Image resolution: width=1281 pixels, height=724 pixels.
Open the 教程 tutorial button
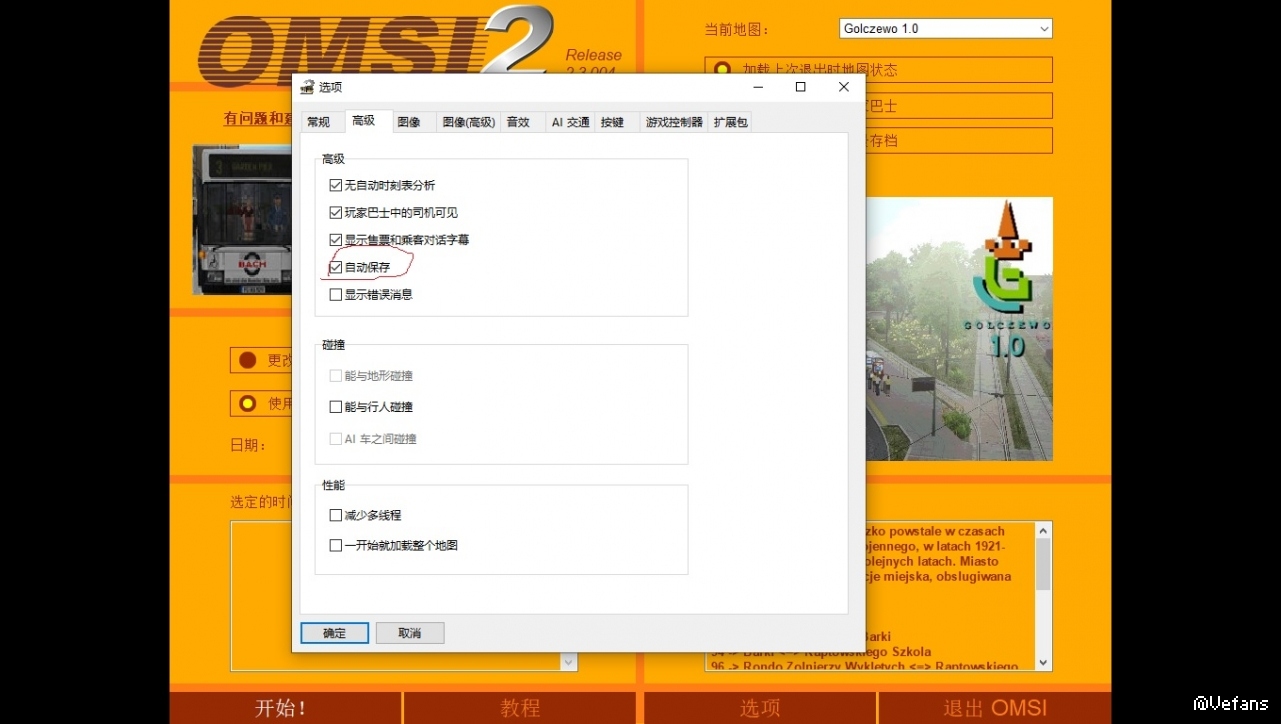(x=520, y=708)
